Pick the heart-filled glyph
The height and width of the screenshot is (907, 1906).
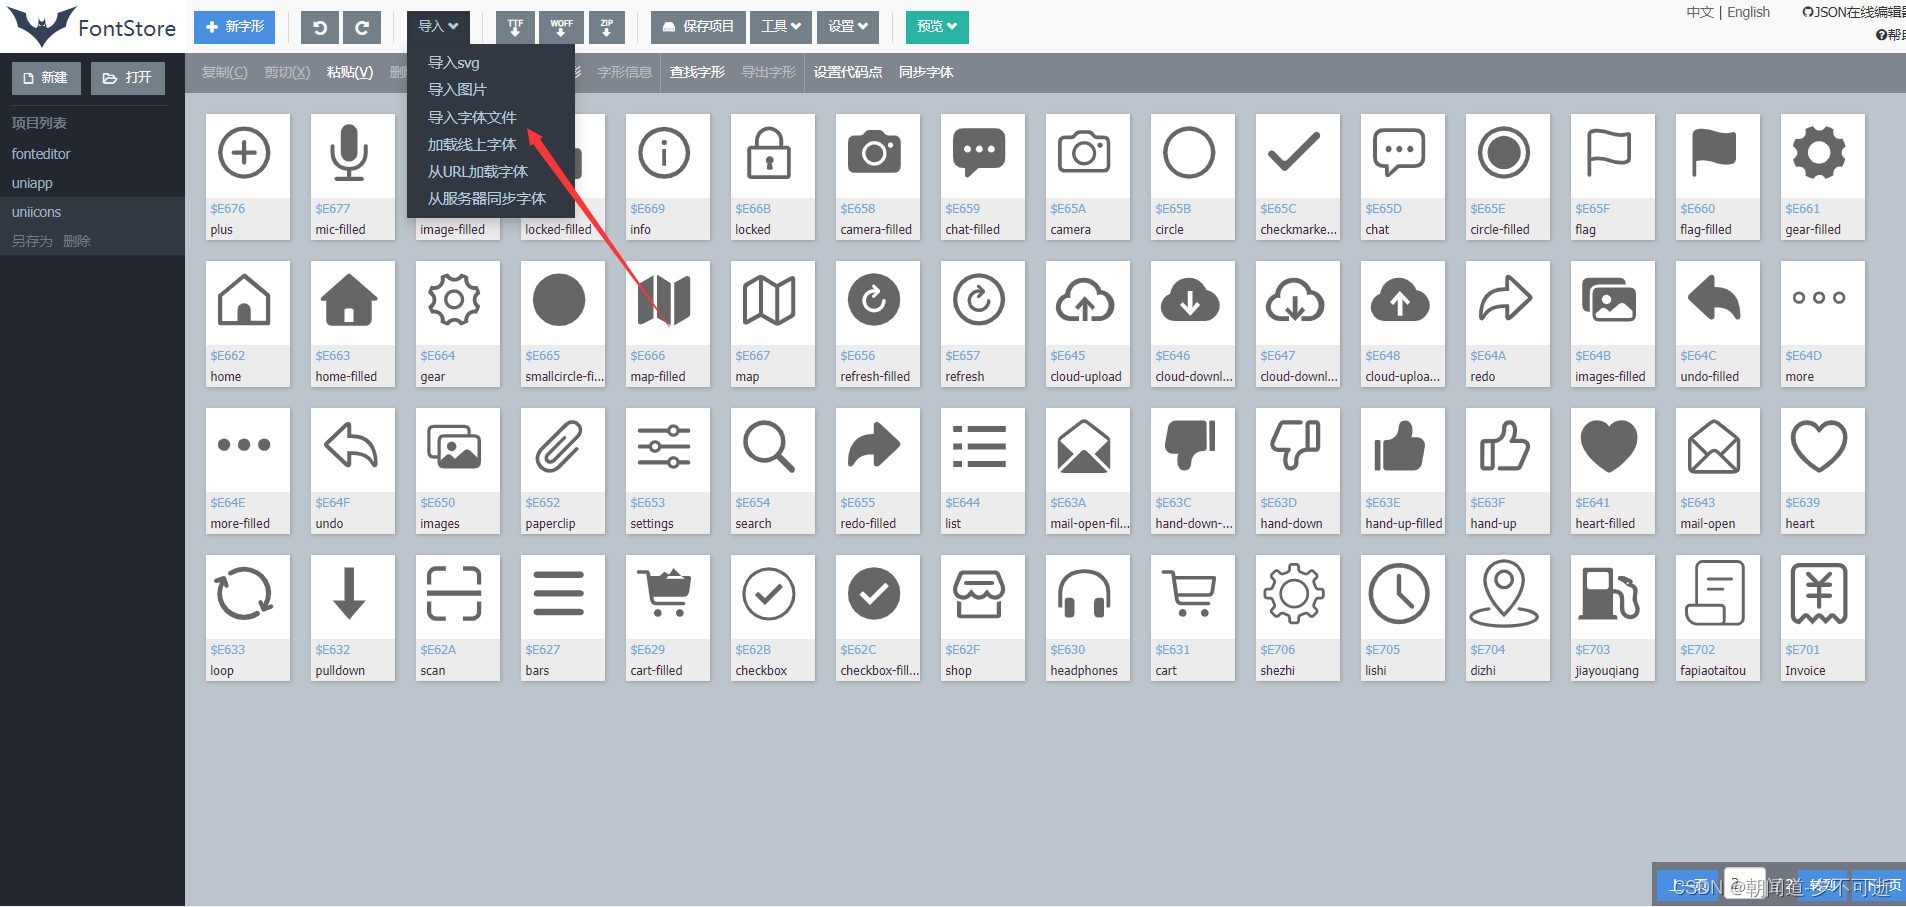(1613, 471)
